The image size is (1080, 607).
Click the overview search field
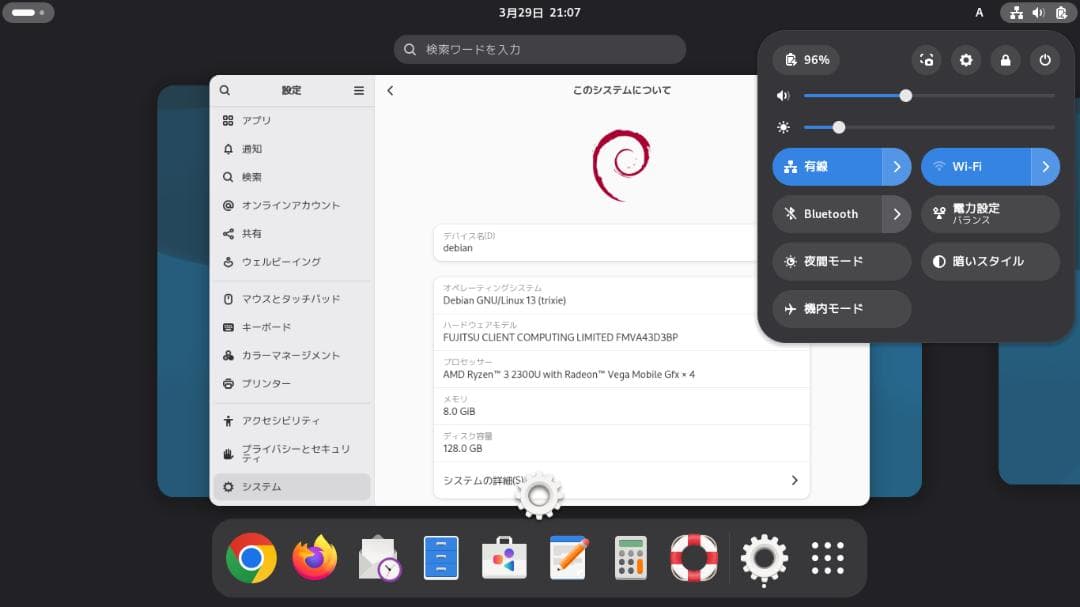point(540,50)
